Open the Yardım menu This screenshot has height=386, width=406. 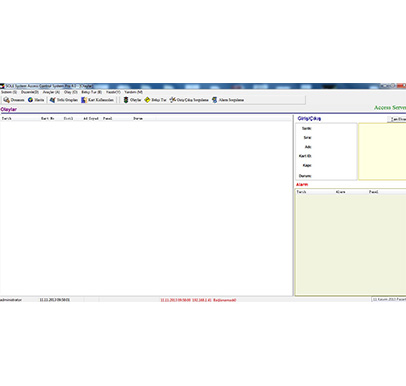click(134, 92)
